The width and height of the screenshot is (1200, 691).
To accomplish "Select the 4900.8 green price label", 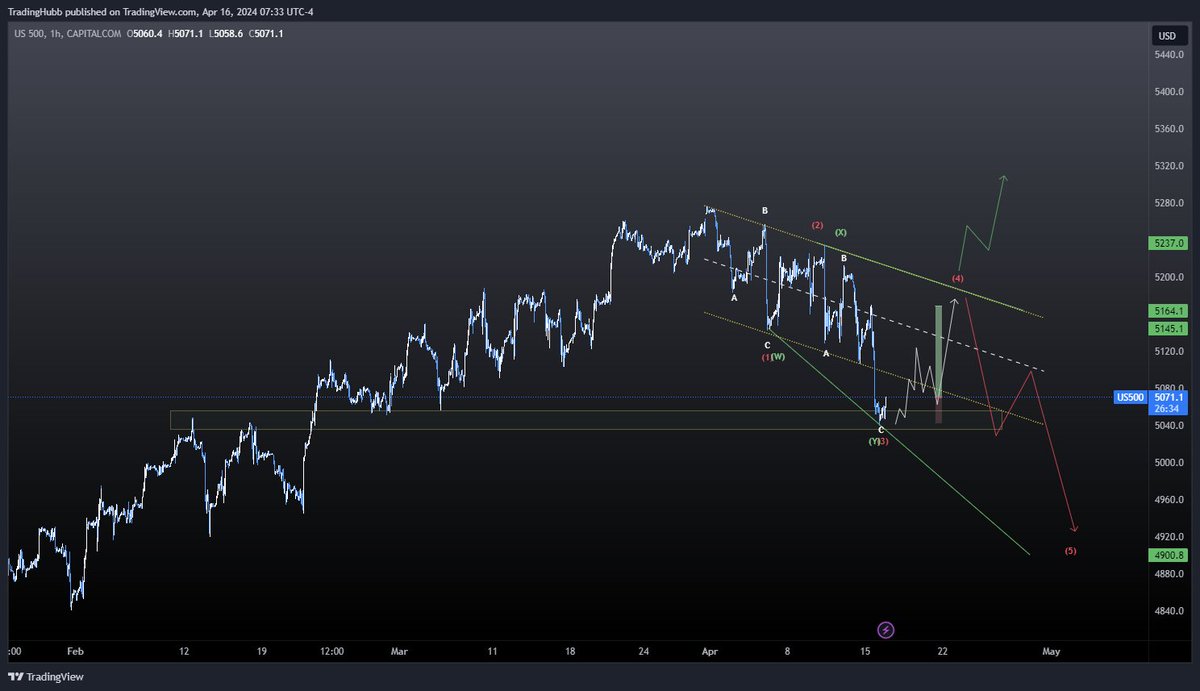I will point(1169,555).
